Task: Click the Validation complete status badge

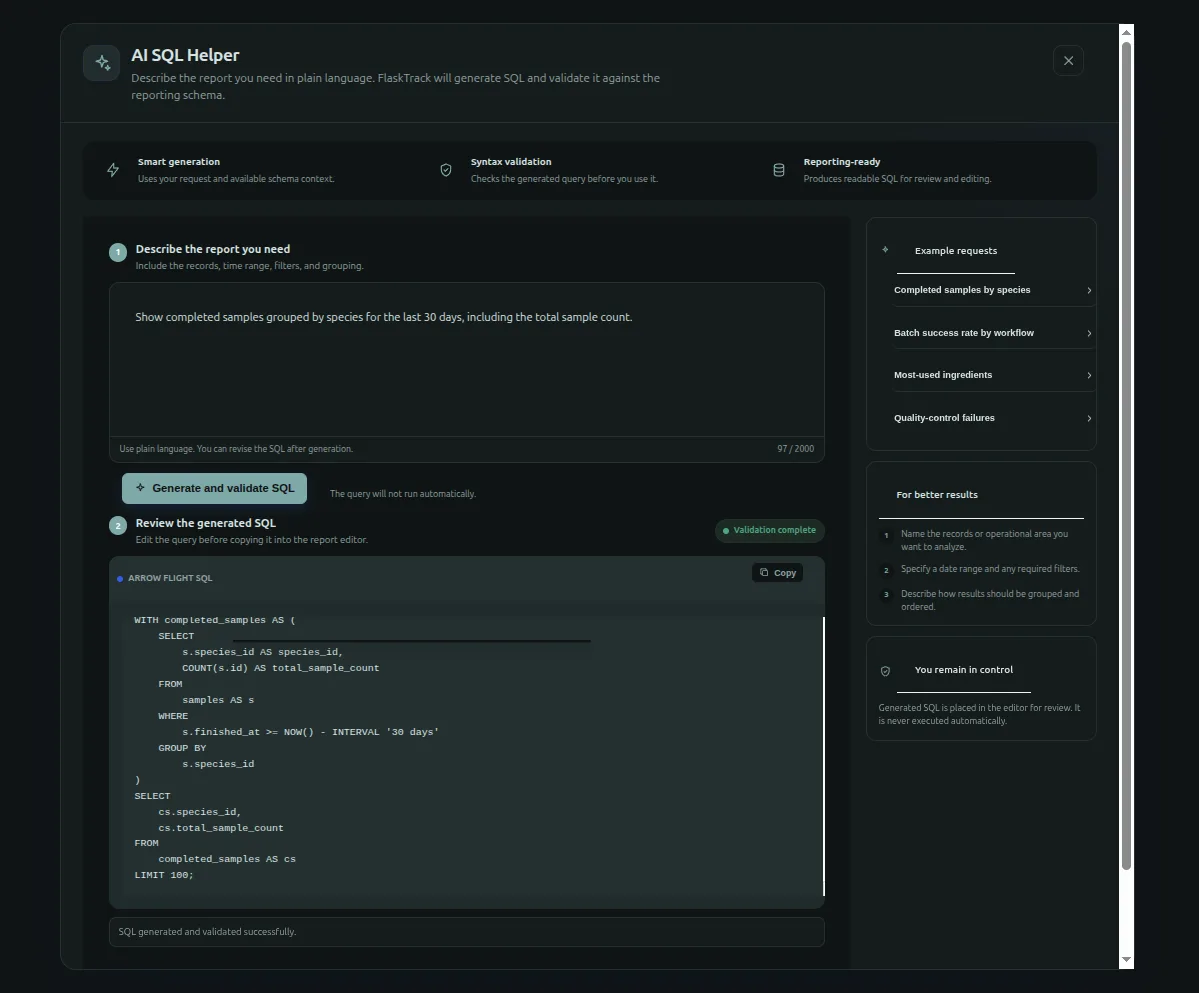Action: [770, 531]
